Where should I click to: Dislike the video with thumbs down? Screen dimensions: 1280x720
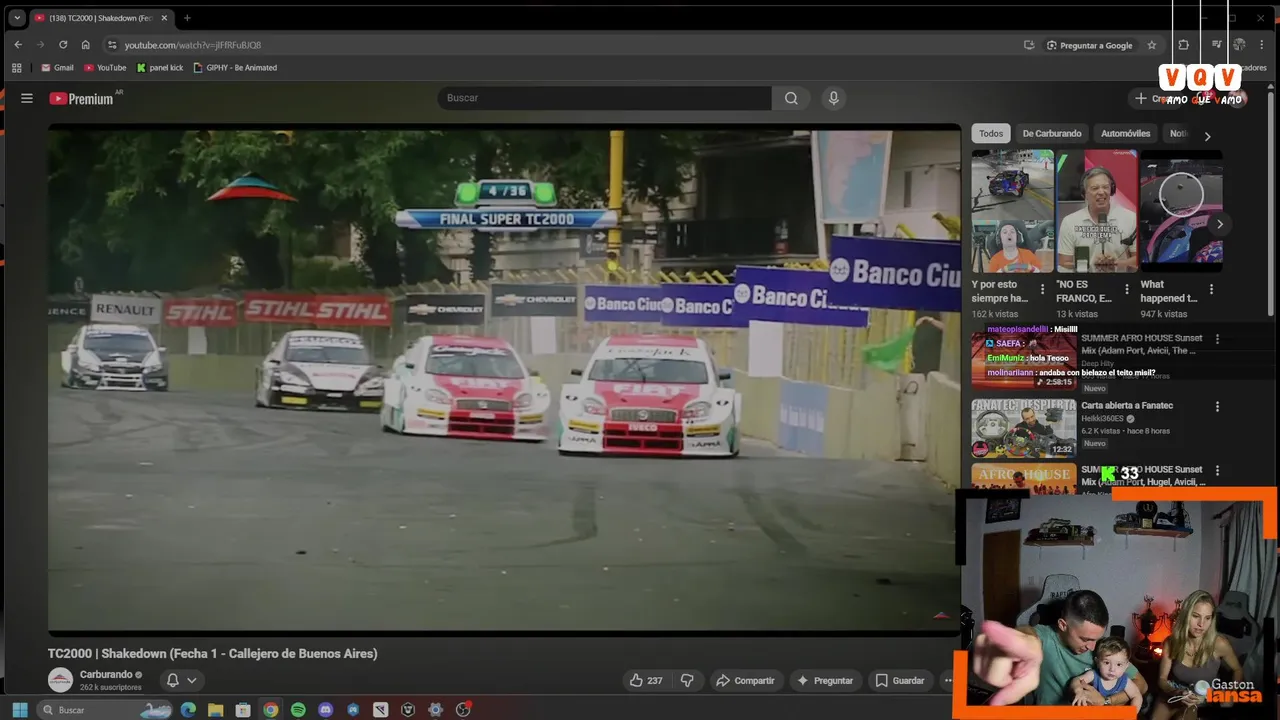[687, 680]
